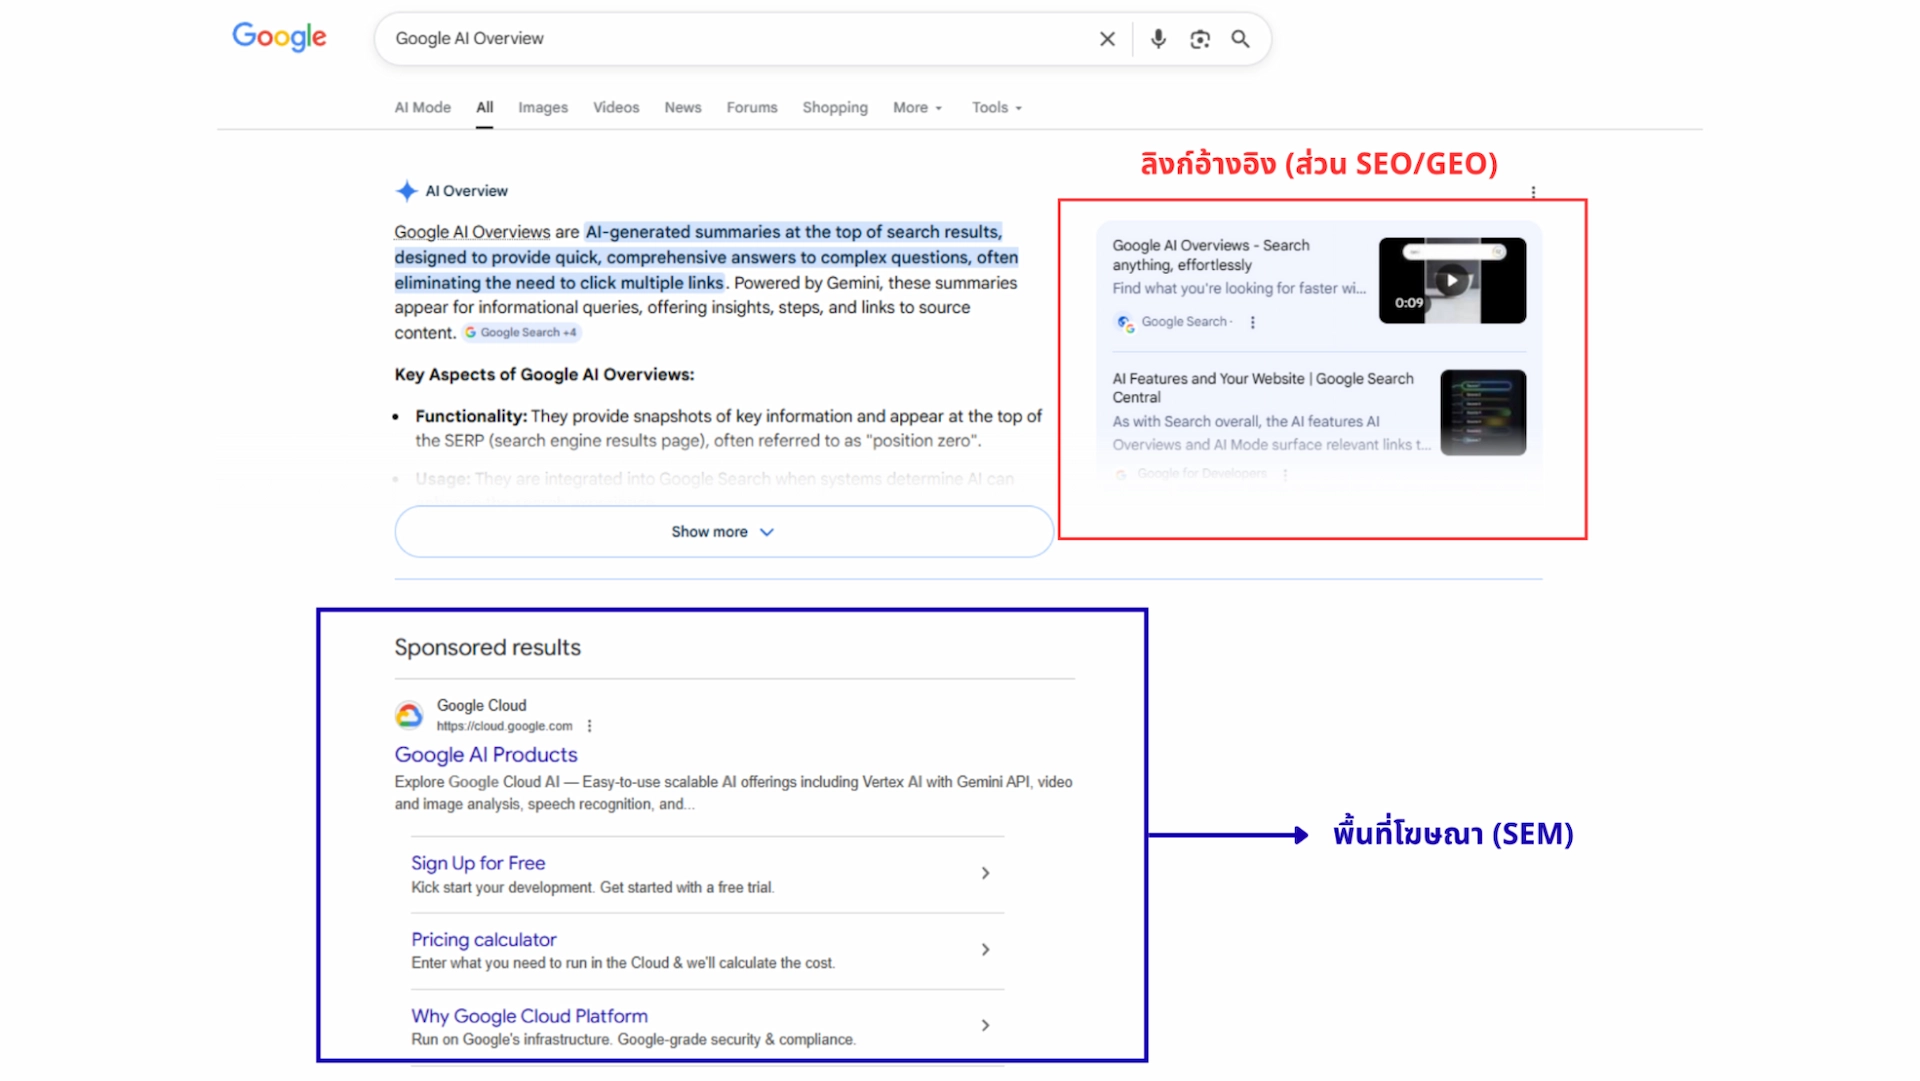Click the Google Search +4 source chip

(521, 333)
